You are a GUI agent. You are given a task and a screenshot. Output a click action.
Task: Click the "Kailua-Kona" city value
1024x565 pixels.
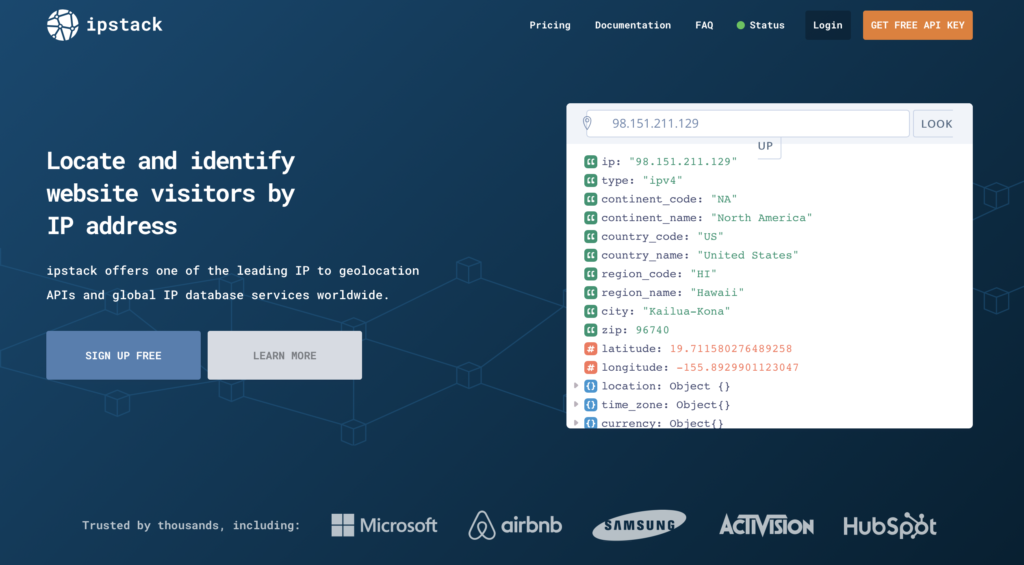tap(686, 312)
